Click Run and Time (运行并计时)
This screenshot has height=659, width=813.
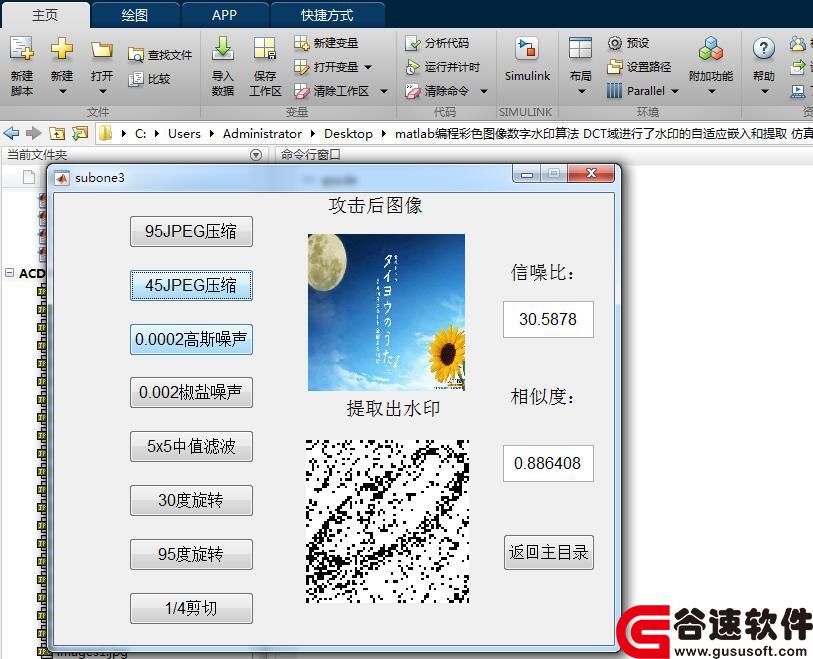tap(443, 67)
